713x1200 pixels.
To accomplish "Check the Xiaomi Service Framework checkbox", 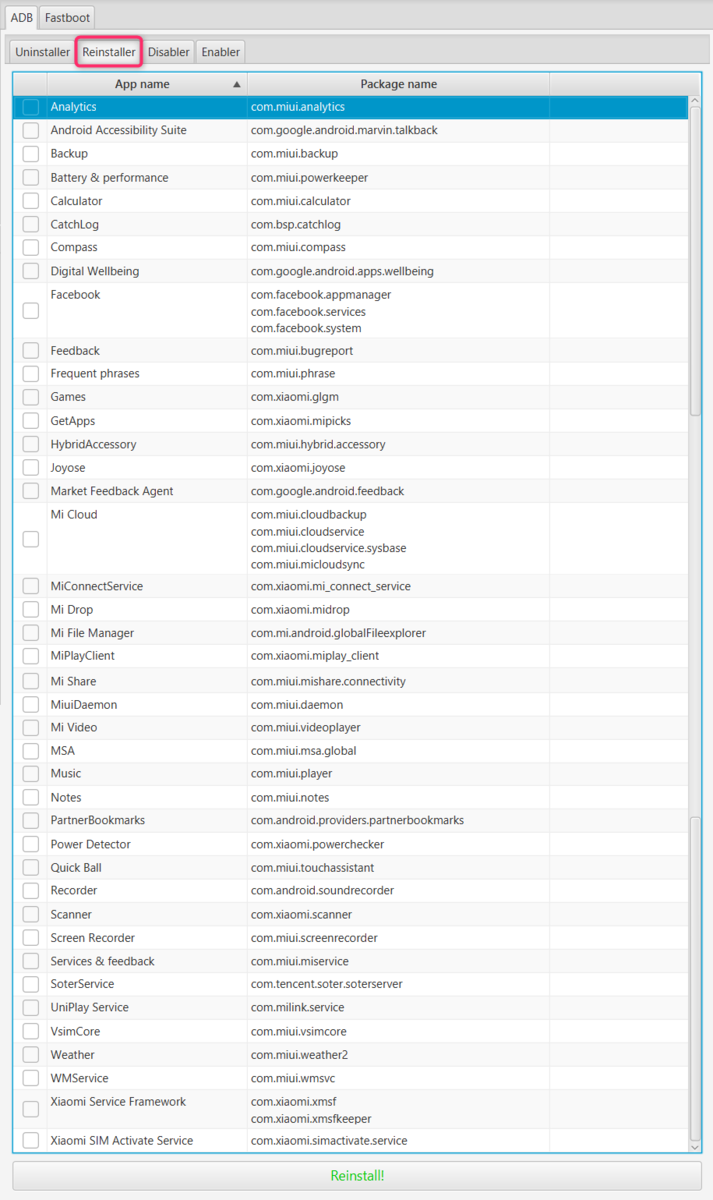I will pos(31,1109).
